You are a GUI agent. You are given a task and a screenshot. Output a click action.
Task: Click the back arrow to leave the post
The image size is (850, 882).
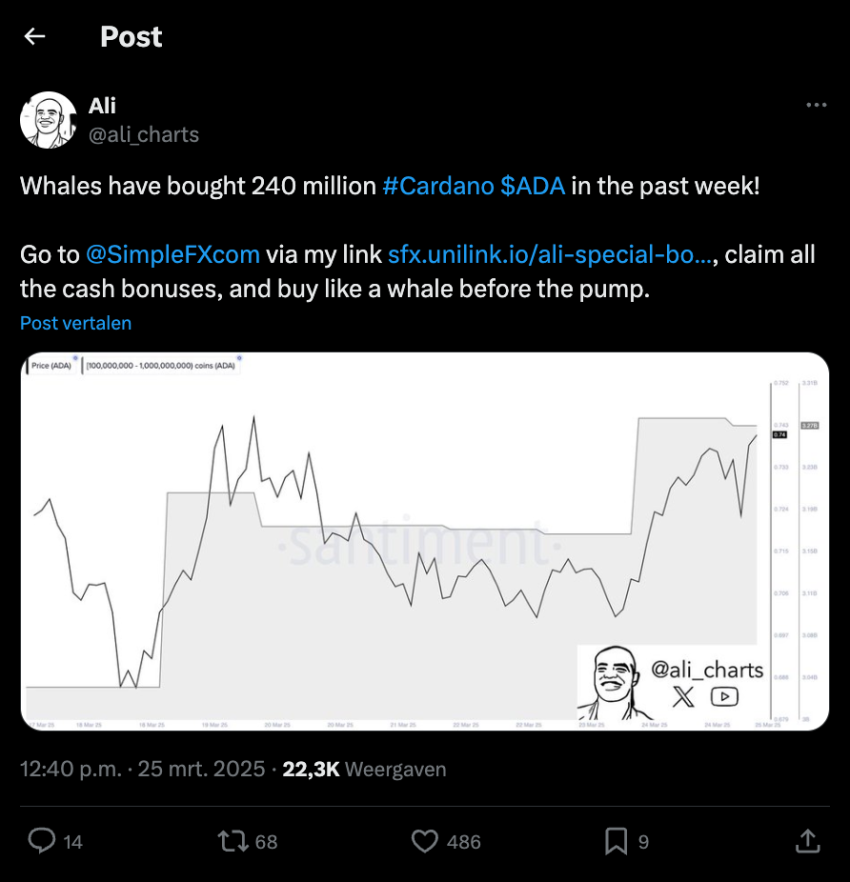[x=34, y=36]
